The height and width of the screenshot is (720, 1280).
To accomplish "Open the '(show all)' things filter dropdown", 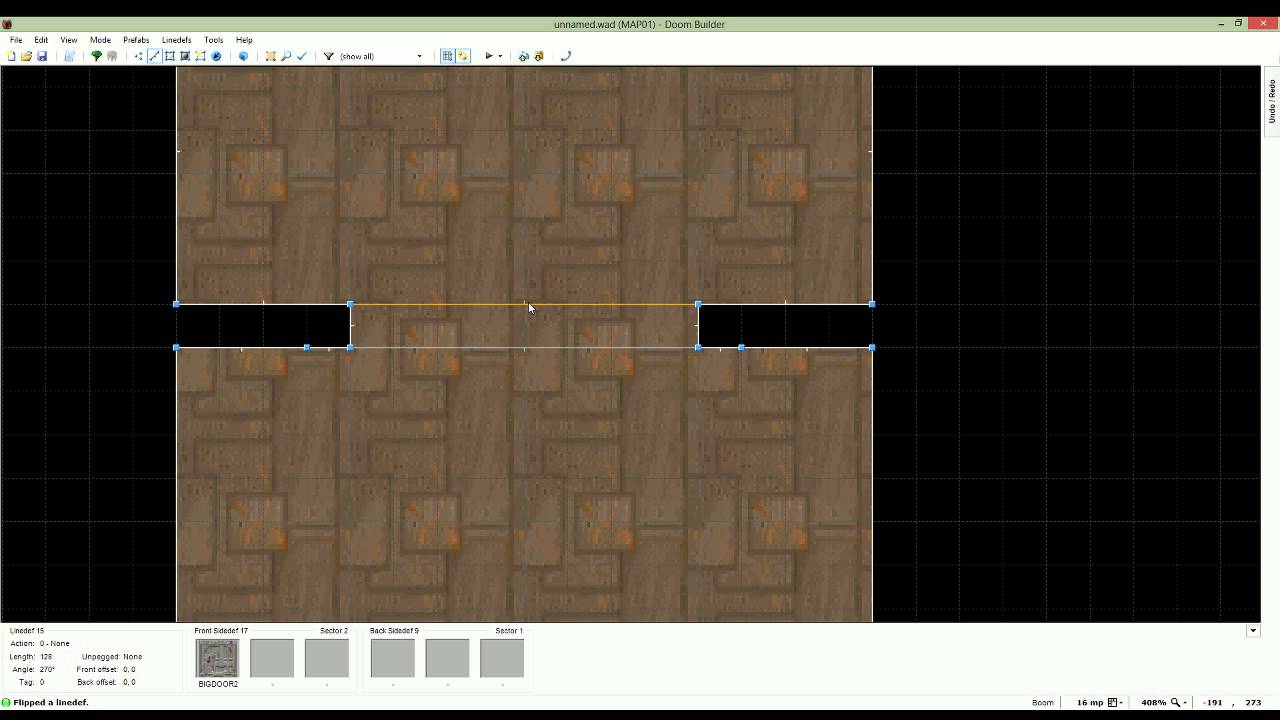I will [381, 56].
